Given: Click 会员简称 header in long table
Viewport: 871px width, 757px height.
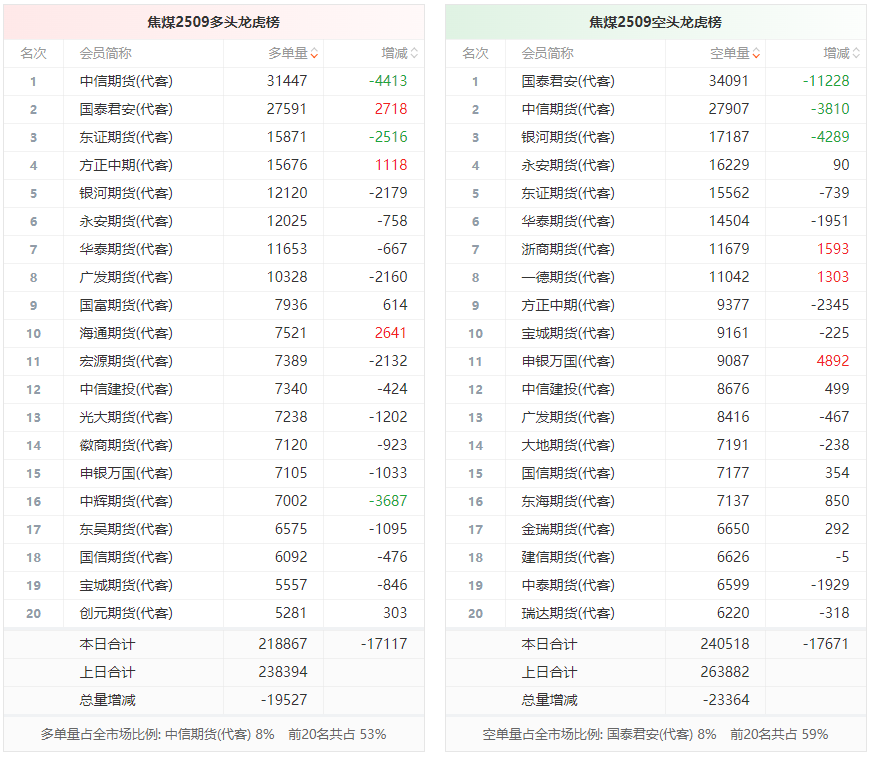Looking at the screenshot, I should tap(106, 53).
